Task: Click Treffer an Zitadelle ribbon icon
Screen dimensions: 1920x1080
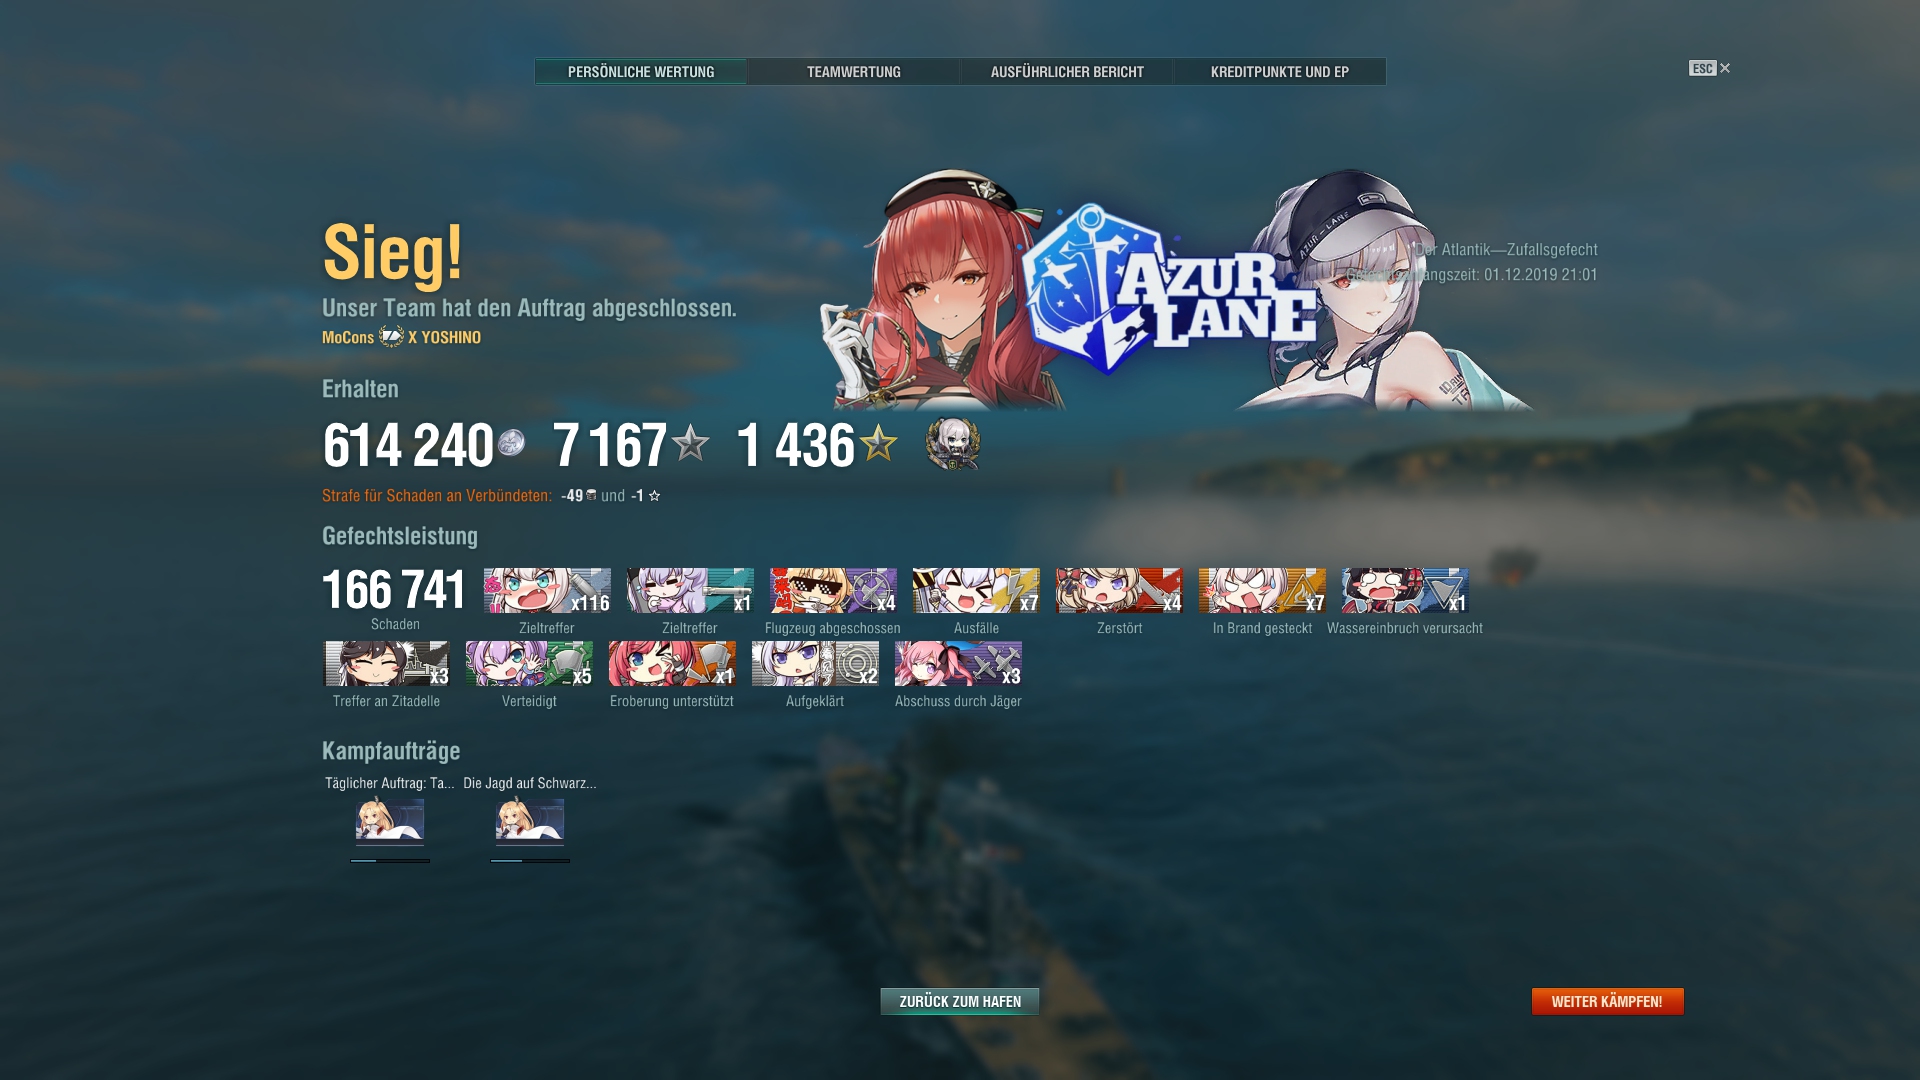Action: pos(387,664)
